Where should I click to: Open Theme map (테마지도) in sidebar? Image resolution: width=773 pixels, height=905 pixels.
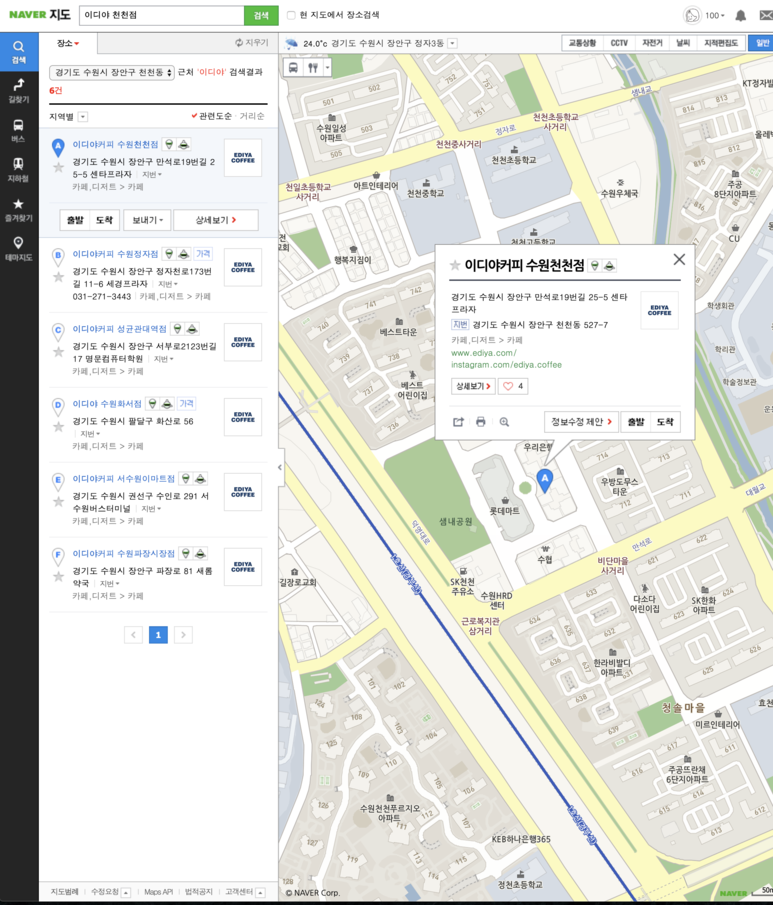(x=18, y=249)
